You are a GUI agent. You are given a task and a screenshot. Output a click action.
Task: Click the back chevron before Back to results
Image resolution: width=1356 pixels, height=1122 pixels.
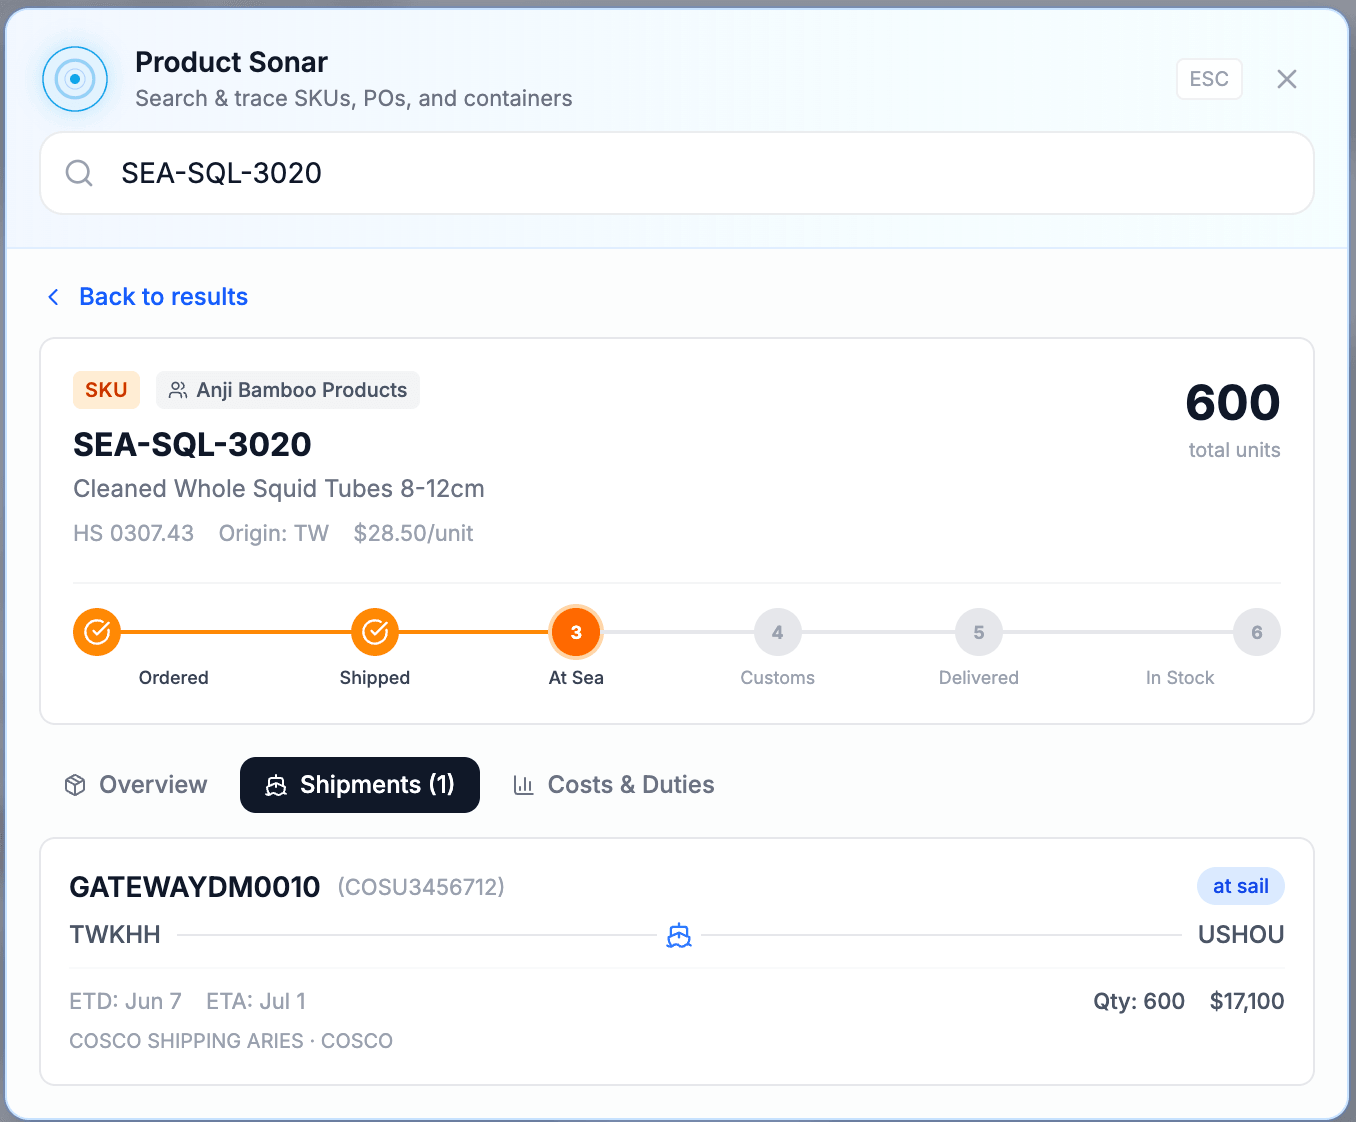click(x=54, y=297)
